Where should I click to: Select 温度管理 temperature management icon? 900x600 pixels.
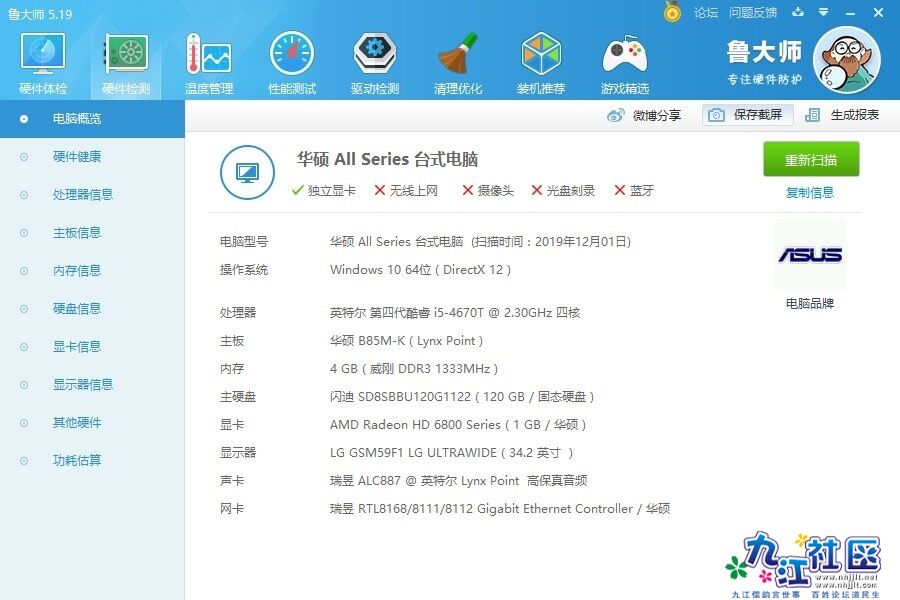209,62
